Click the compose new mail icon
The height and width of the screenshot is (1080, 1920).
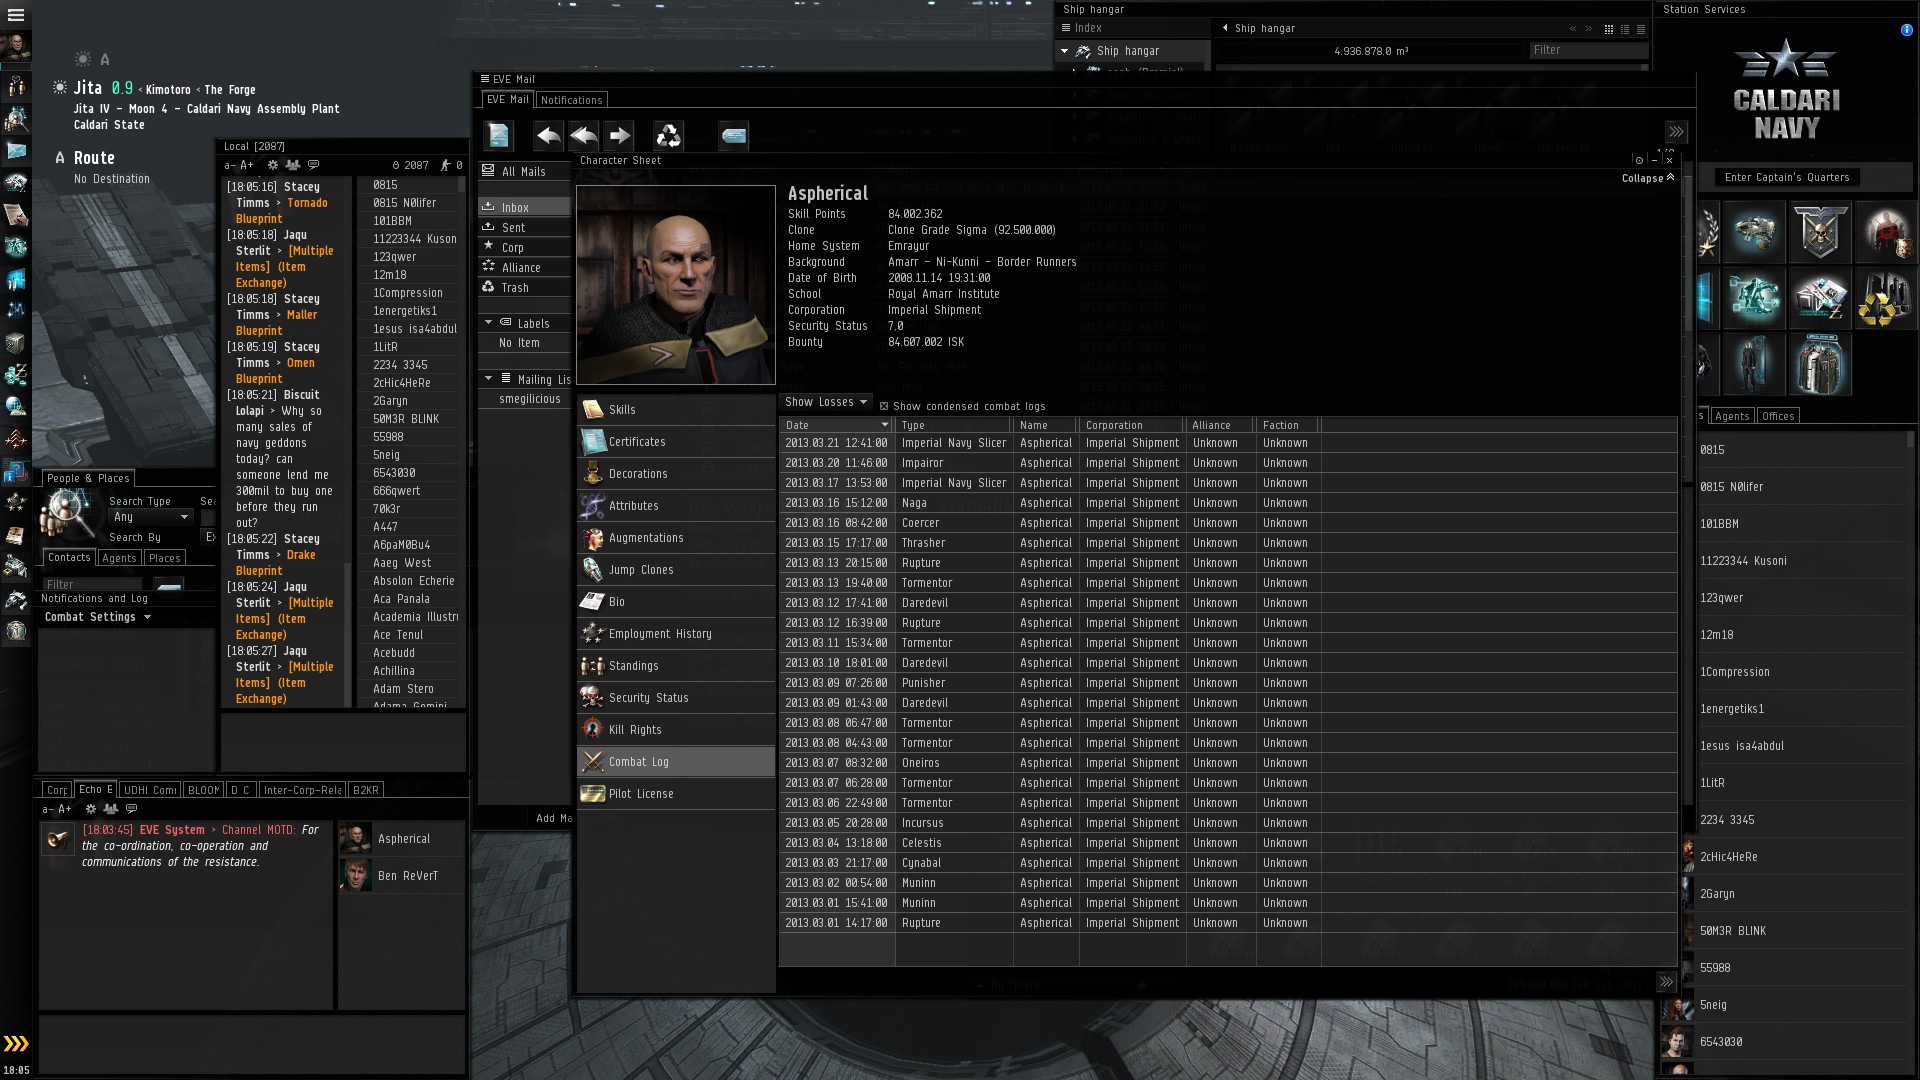point(498,135)
